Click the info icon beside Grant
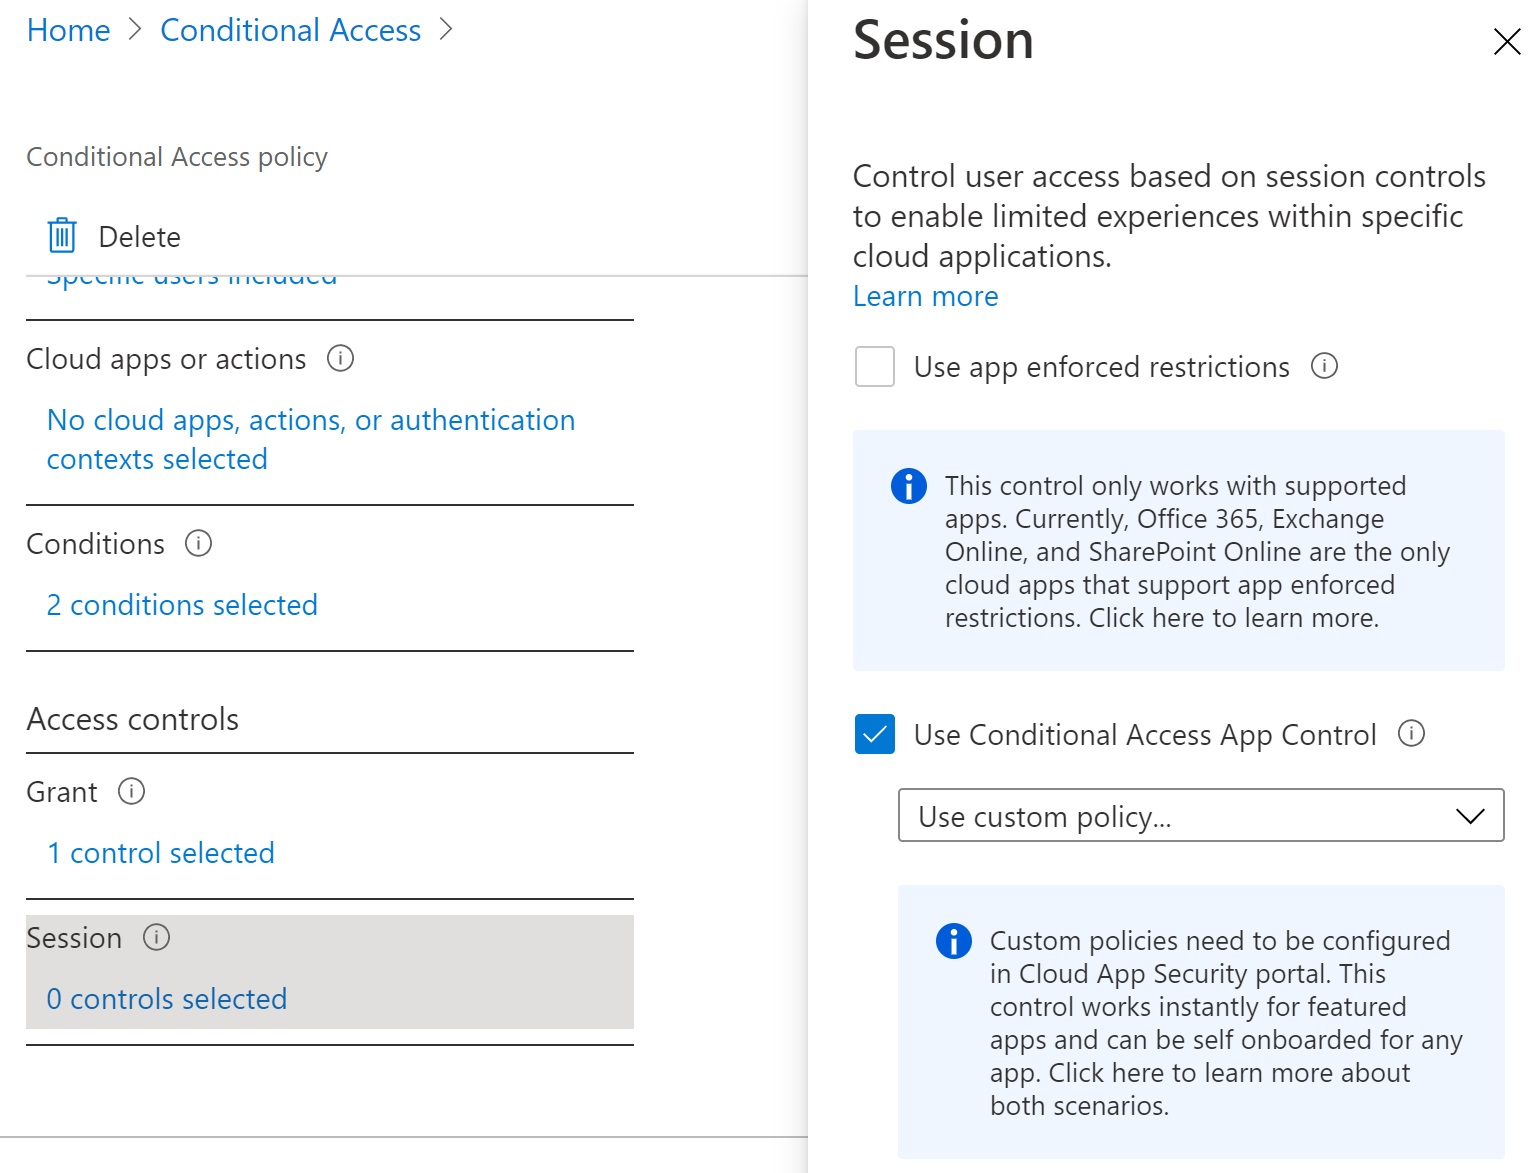 coord(130,791)
